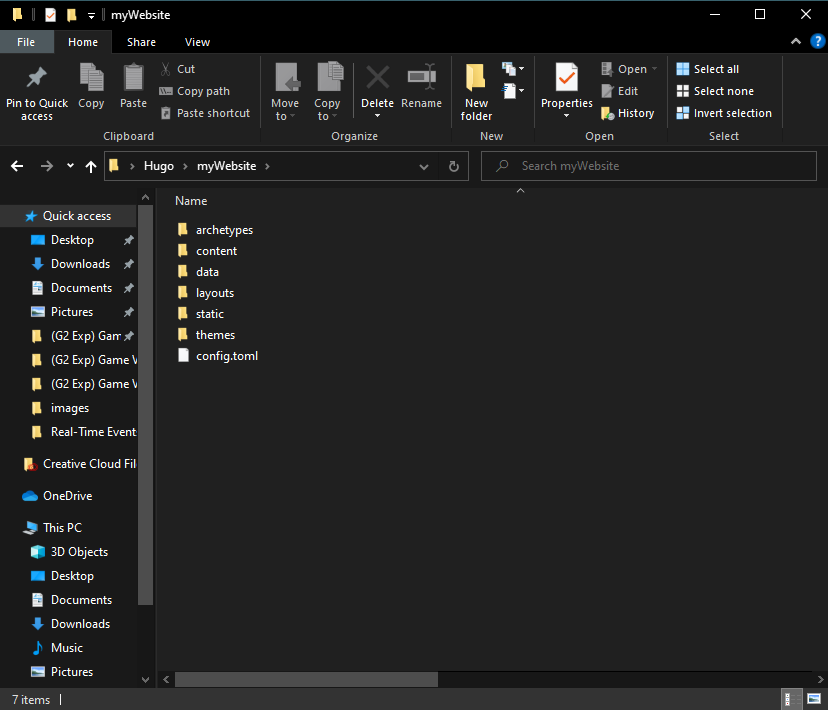Select Cut in the Clipboard group
The width and height of the screenshot is (828, 710).
tap(178, 69)
